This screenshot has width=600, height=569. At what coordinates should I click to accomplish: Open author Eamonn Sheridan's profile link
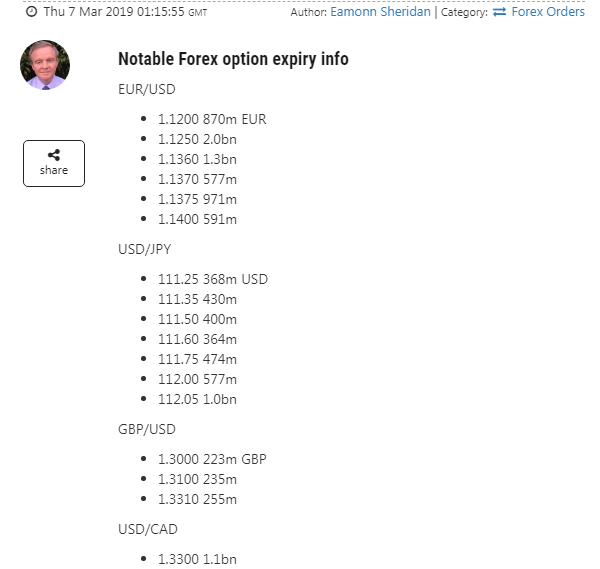pos(380,12)
